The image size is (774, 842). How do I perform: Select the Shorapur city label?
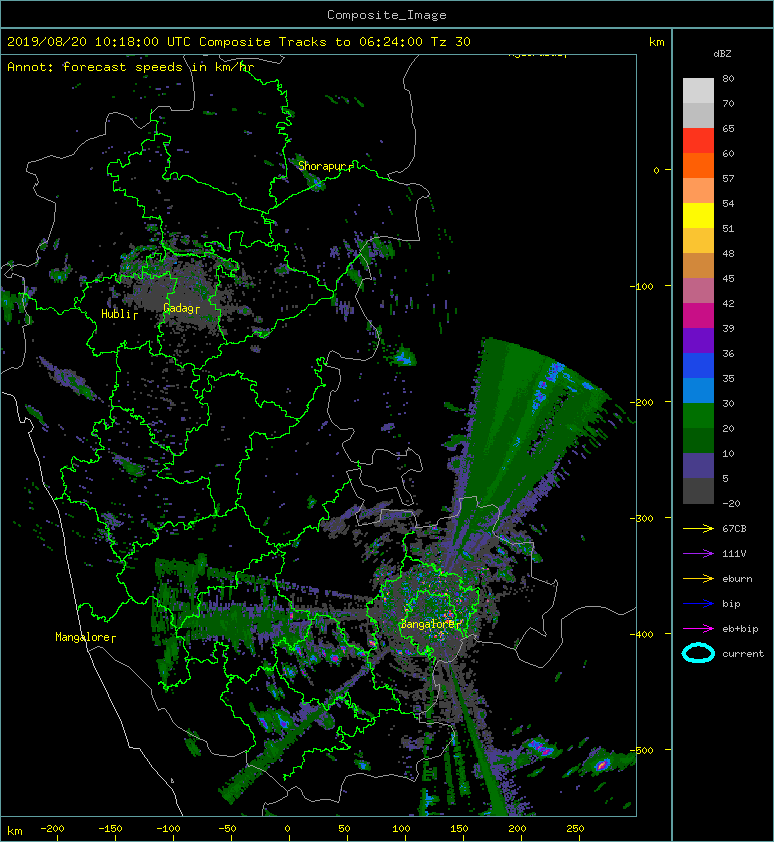click(x=322, y=166)
